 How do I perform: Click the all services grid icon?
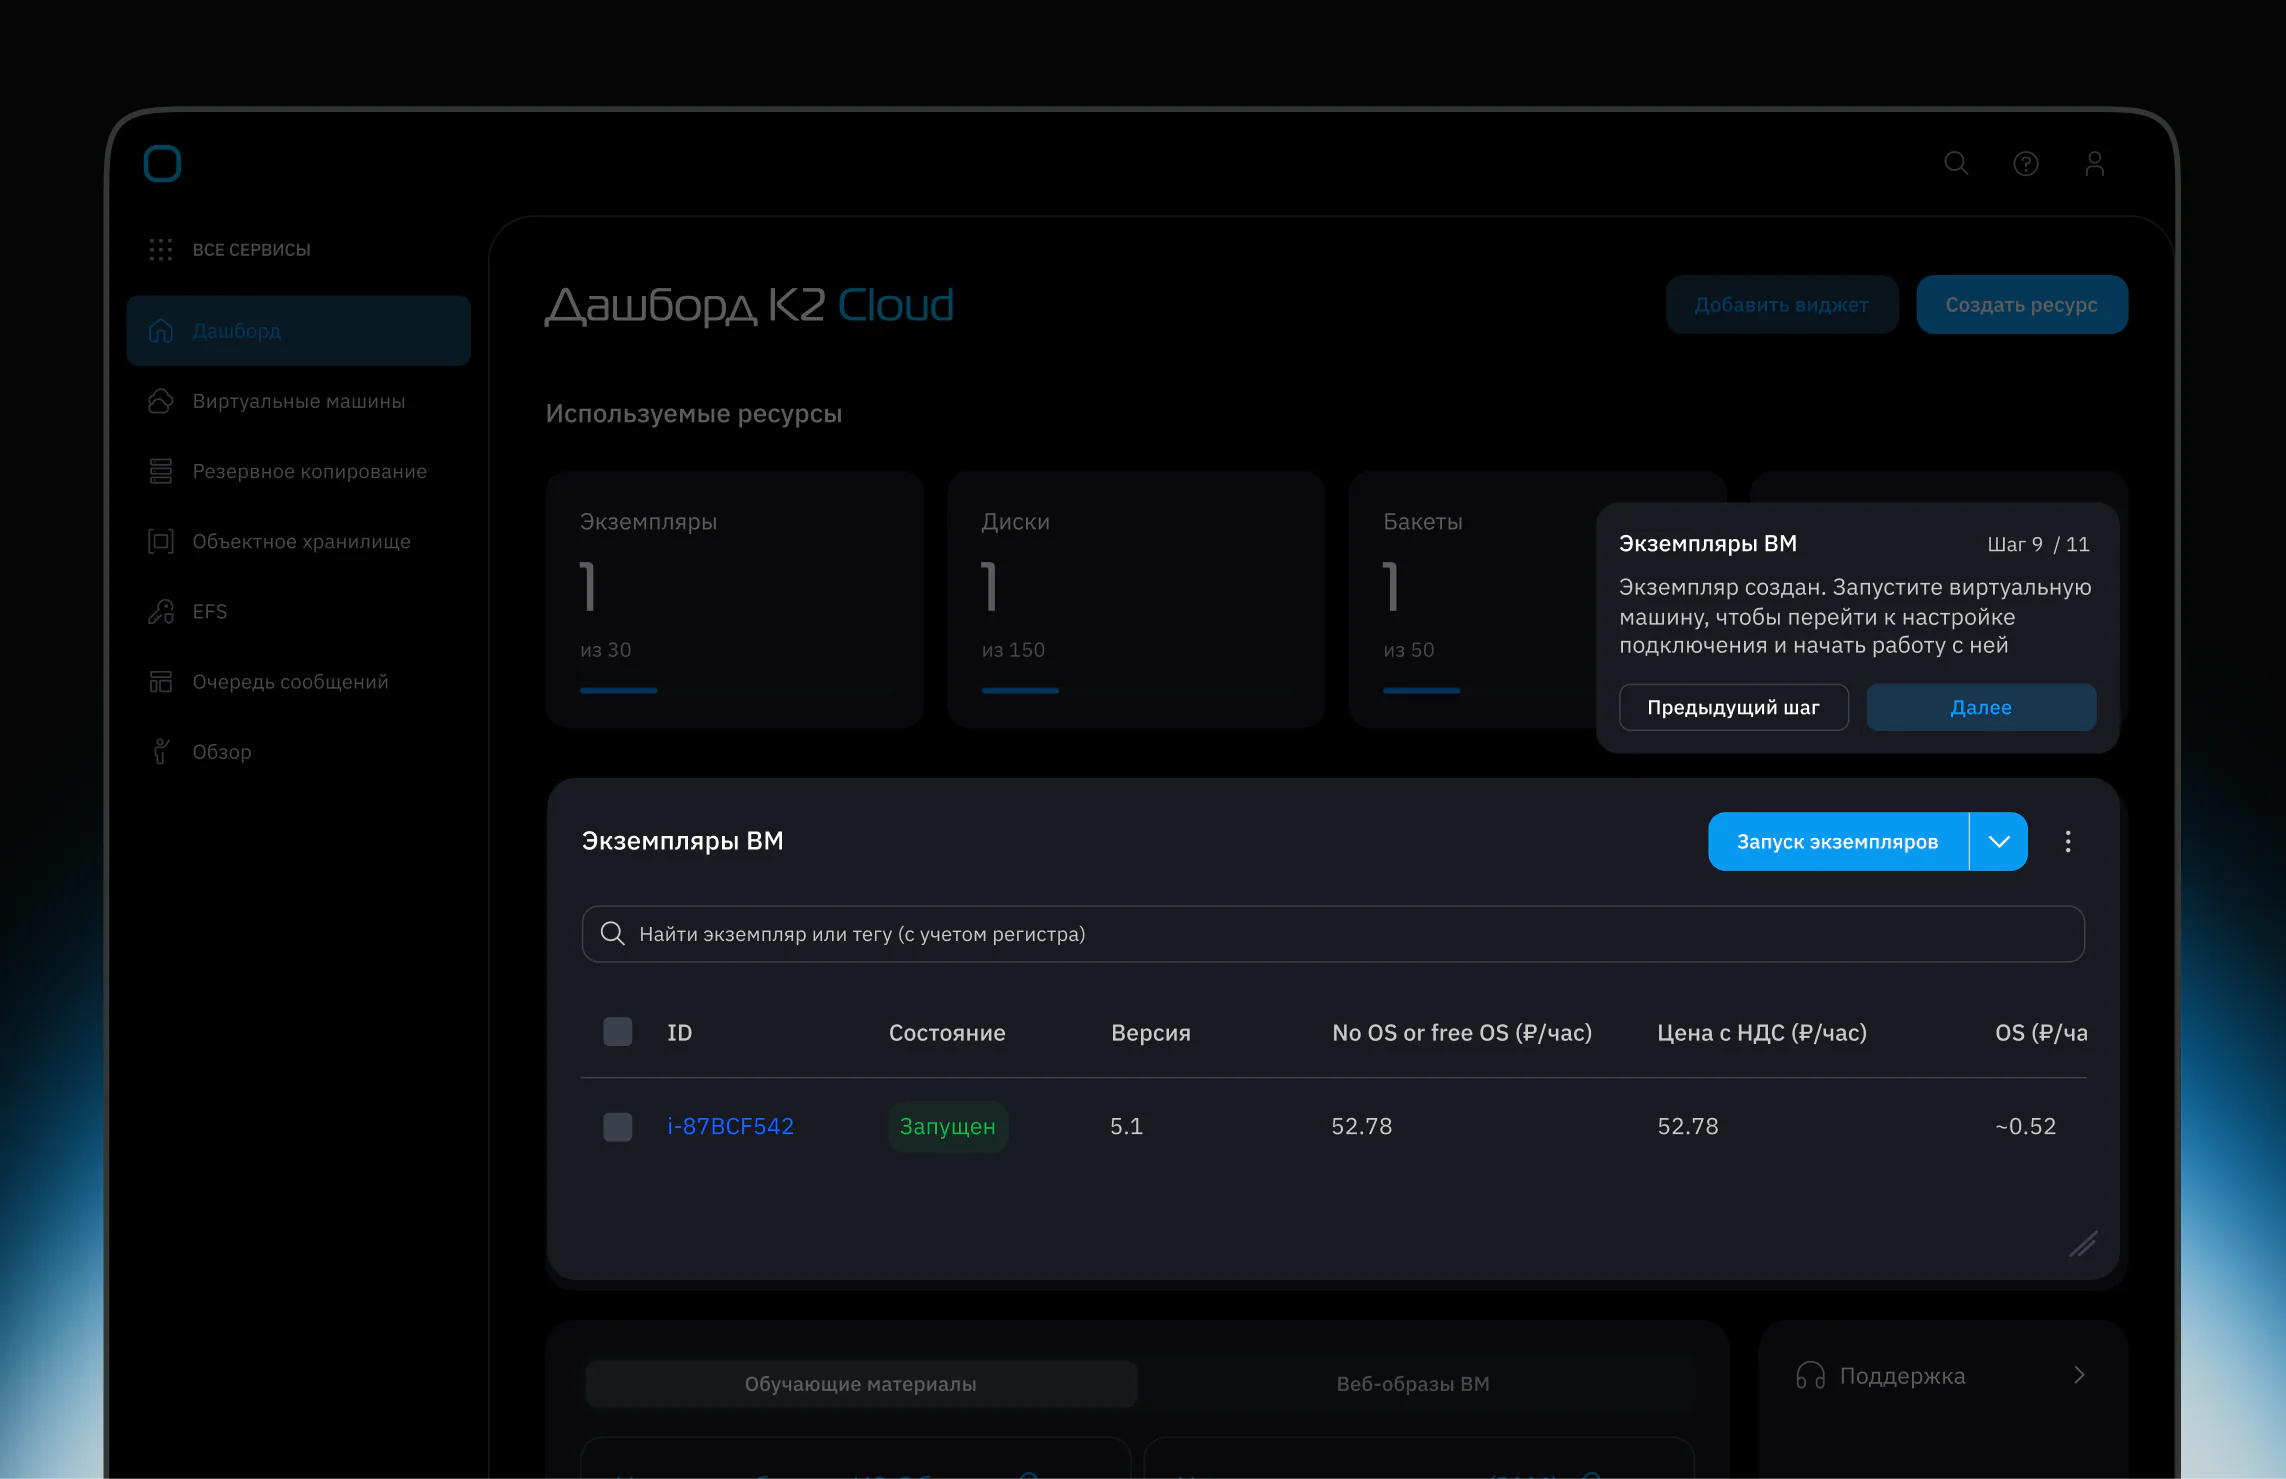(x=160, y=249)
